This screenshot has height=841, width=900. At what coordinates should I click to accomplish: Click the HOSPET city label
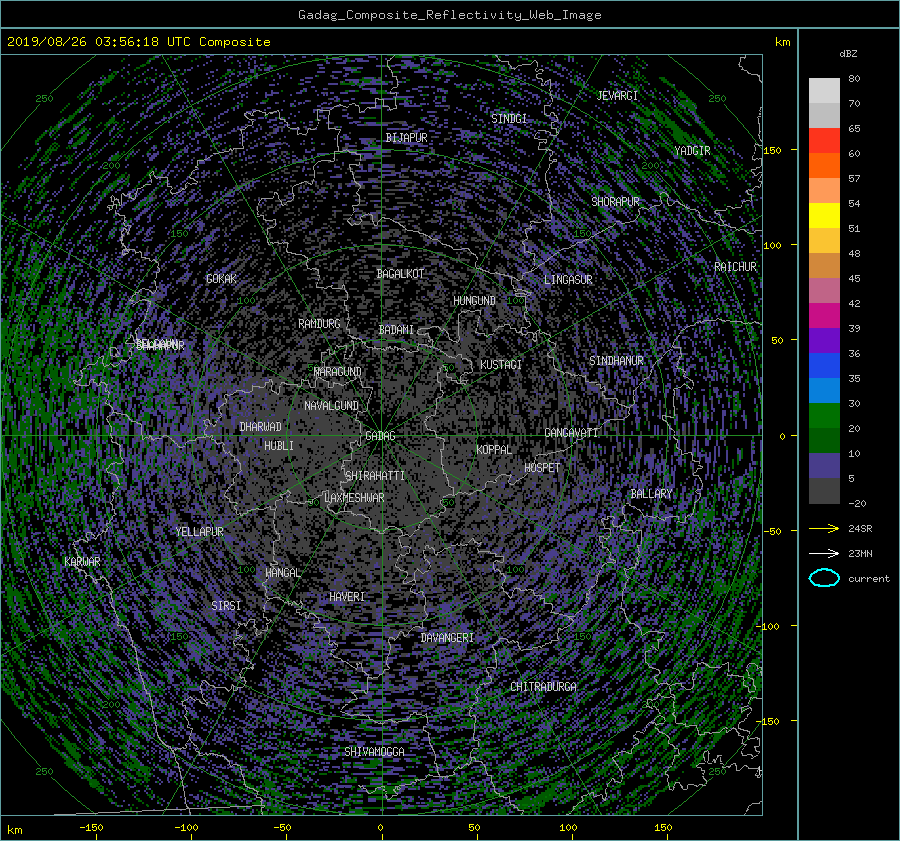pyautogui.click(x=542, y=468)
